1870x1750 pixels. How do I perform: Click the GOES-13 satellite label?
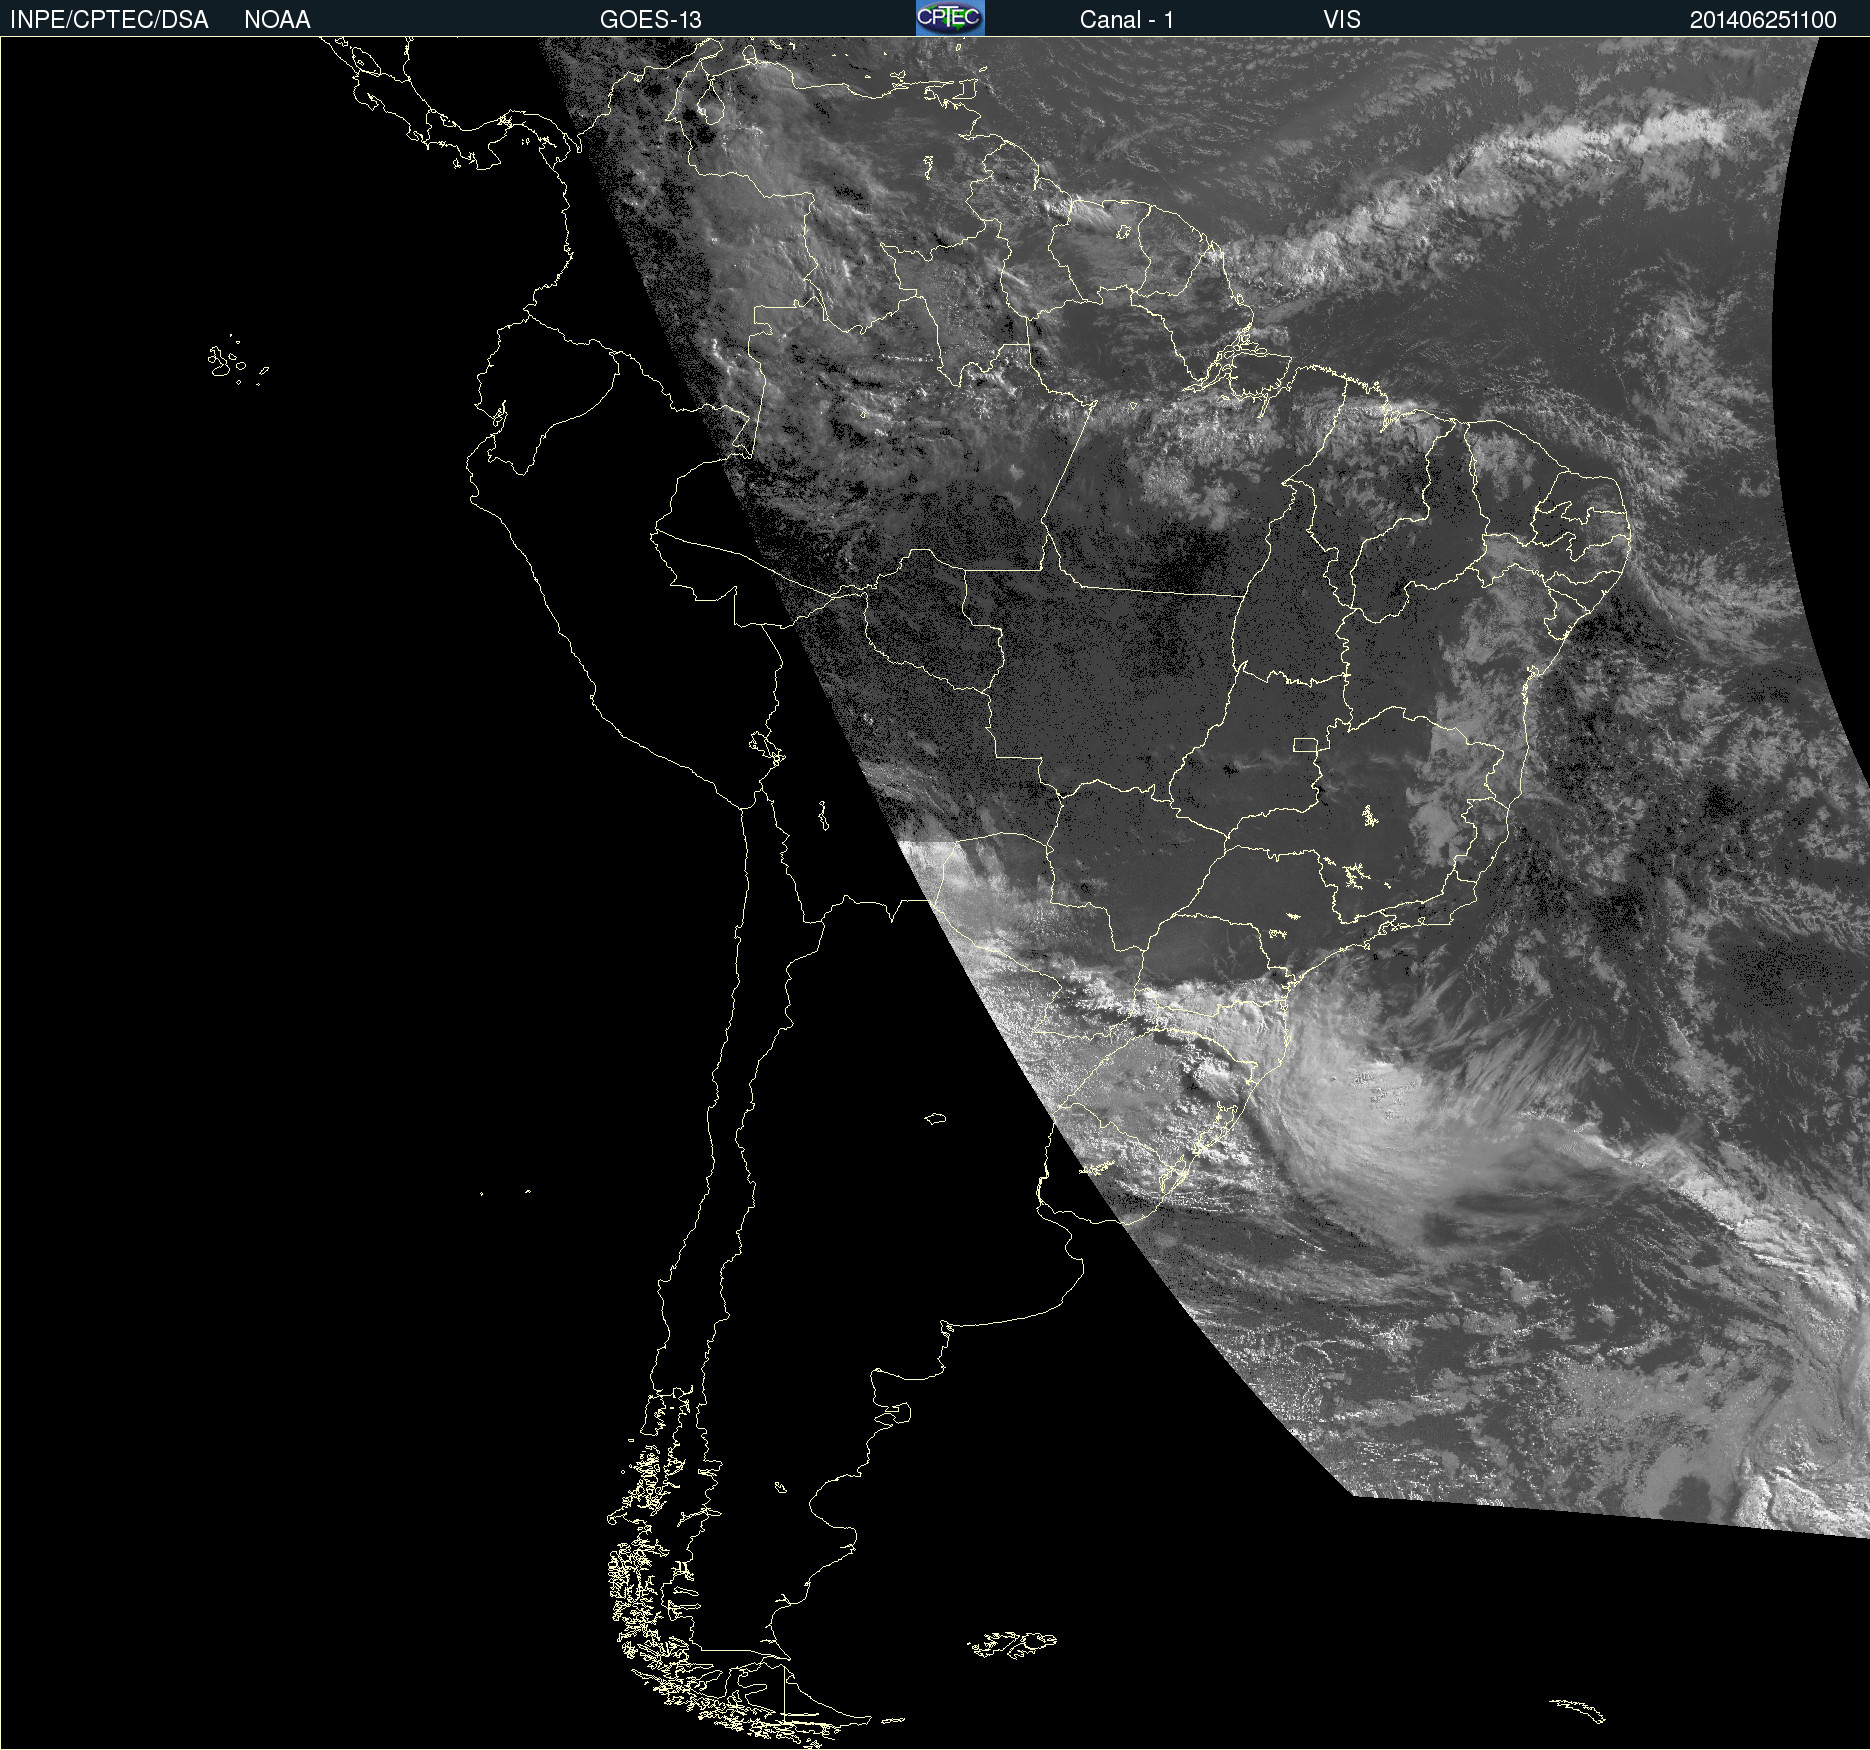(x=650, y=20)
